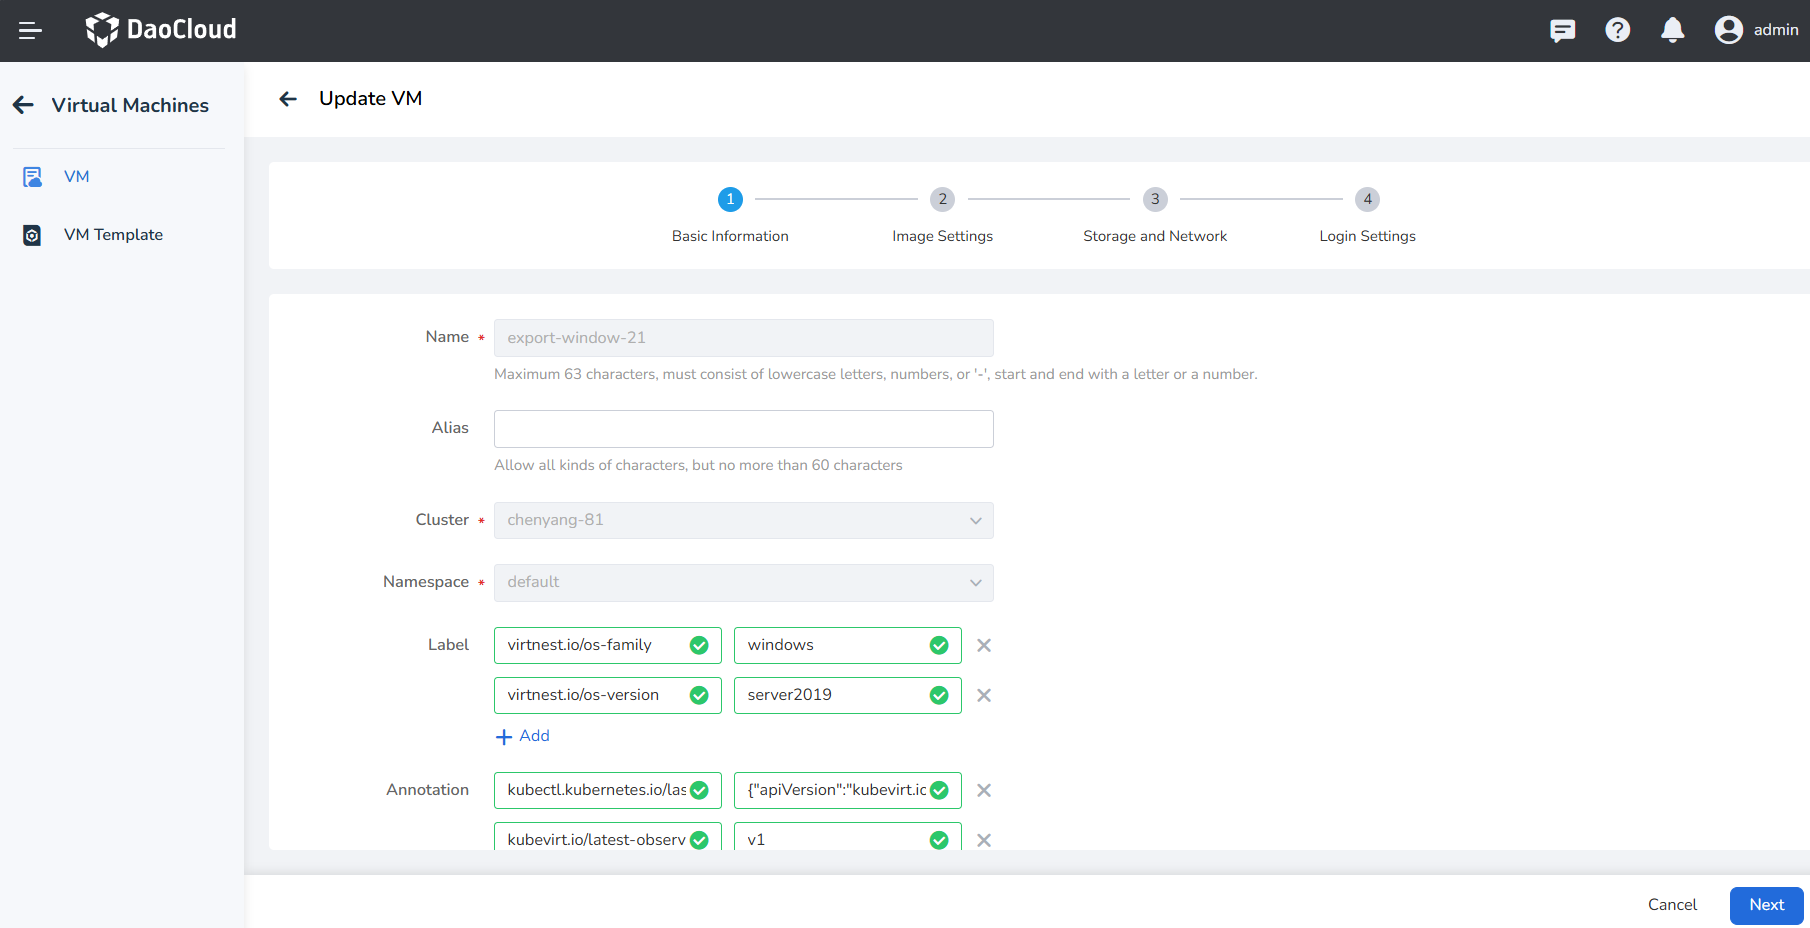Screen dimensions: 1810x928
Task: Remove the virtnest.io/os-family label row
Action: (x=984, y=646)
